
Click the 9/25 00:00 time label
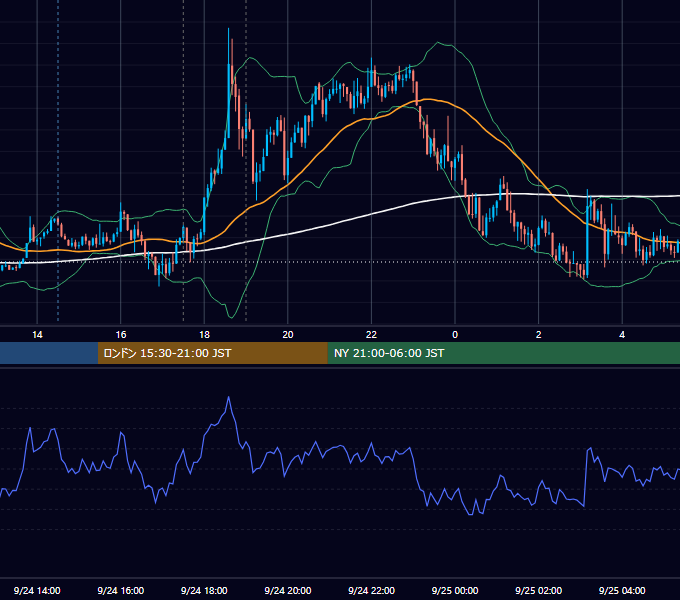[455, 590]
